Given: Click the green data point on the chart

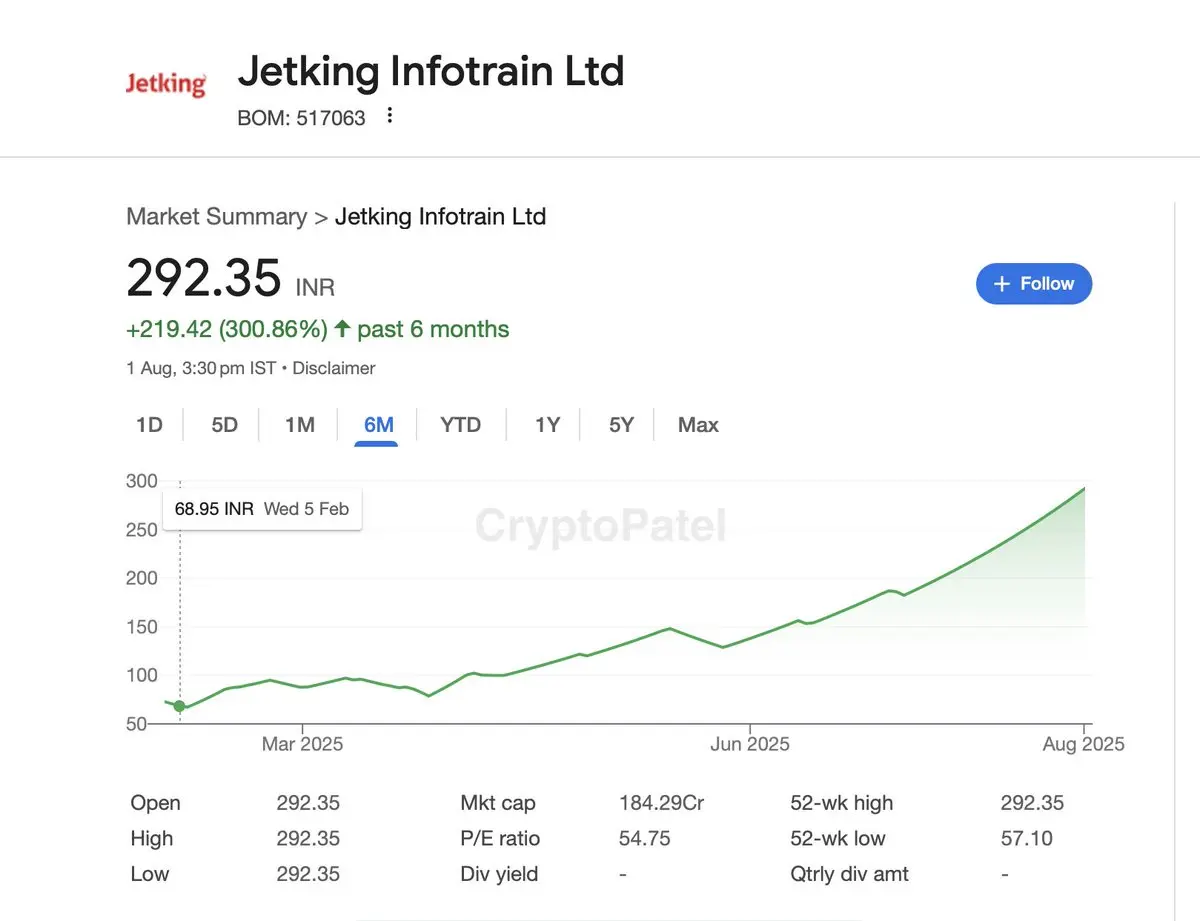Looking at the screenshot, I should coord(179,706).
